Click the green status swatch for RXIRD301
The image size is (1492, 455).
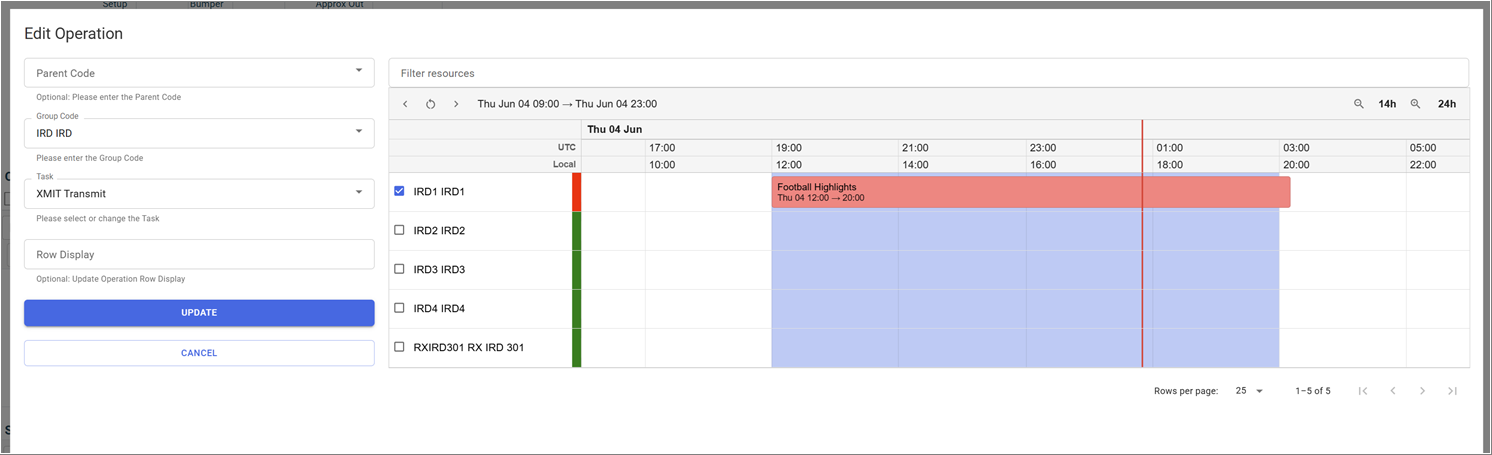click(576, 348)
